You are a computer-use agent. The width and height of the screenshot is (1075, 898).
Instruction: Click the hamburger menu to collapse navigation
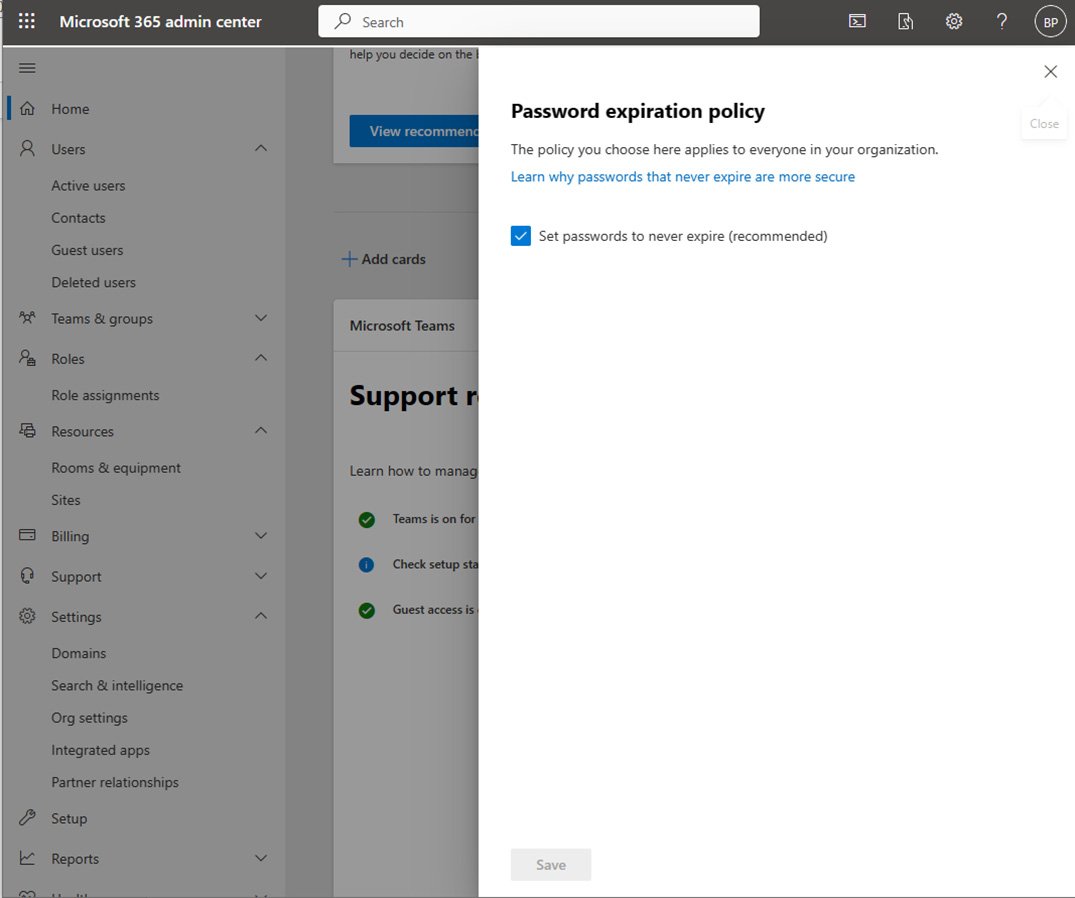point(27,68)
